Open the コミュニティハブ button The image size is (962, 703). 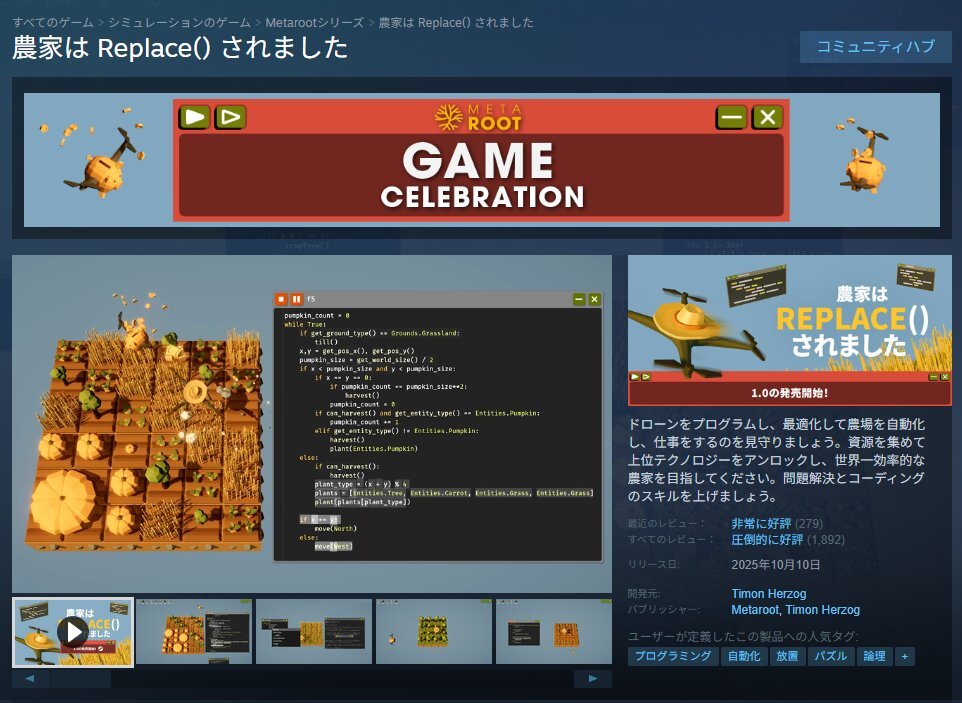[x=875, y=47]
